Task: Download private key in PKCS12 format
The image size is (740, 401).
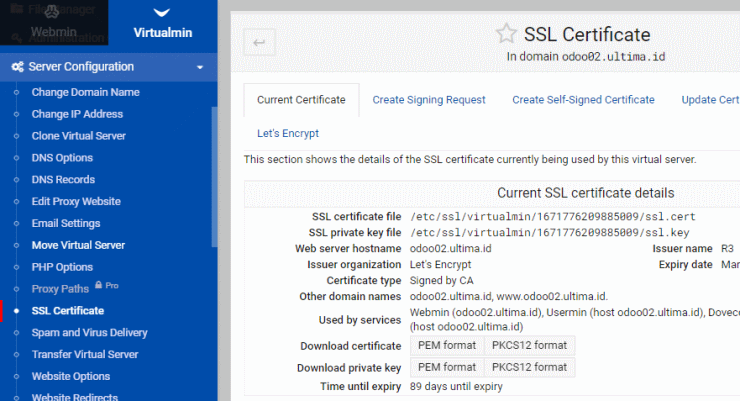Action: pos(530,368)
